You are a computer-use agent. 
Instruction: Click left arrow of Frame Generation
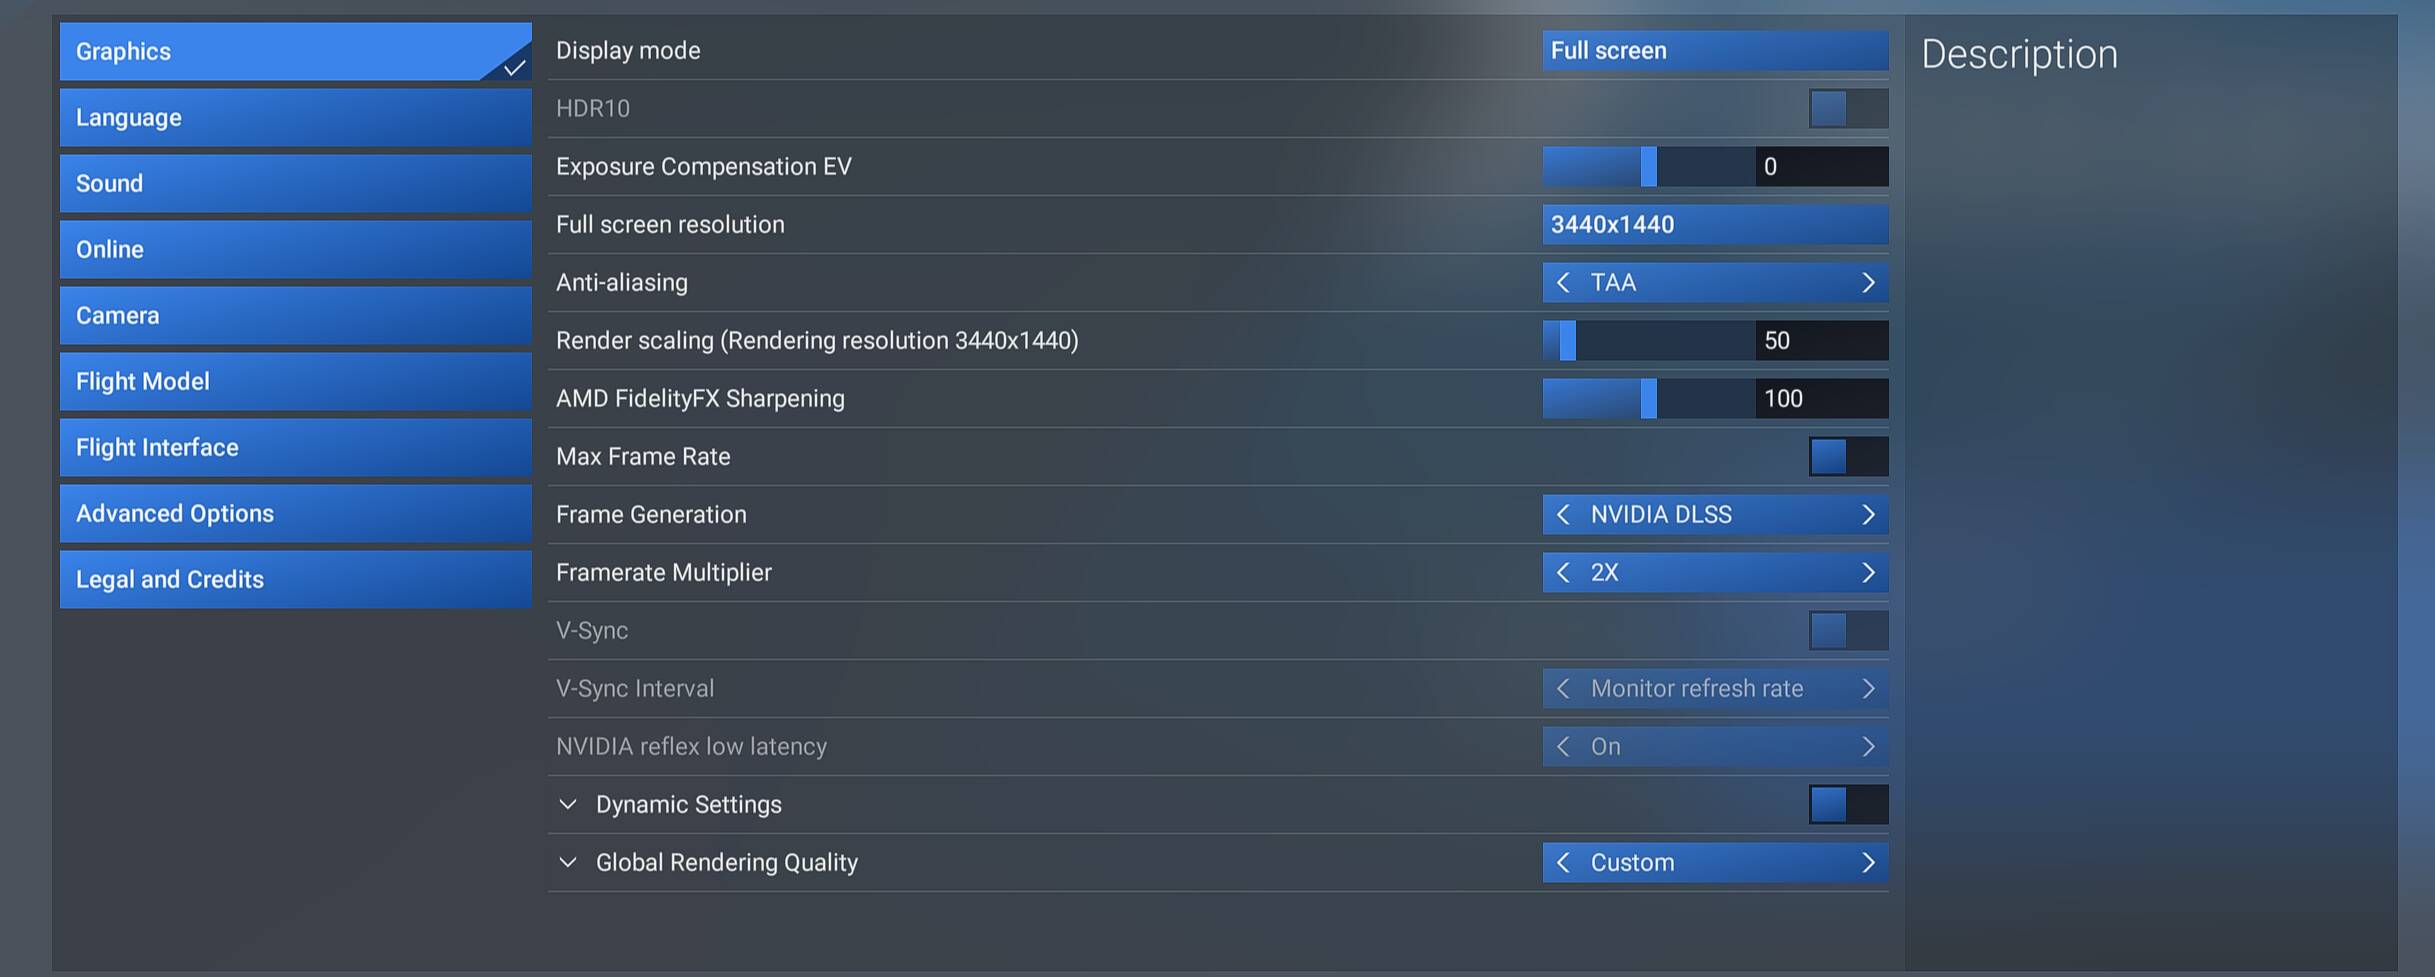coord(1563,515)
